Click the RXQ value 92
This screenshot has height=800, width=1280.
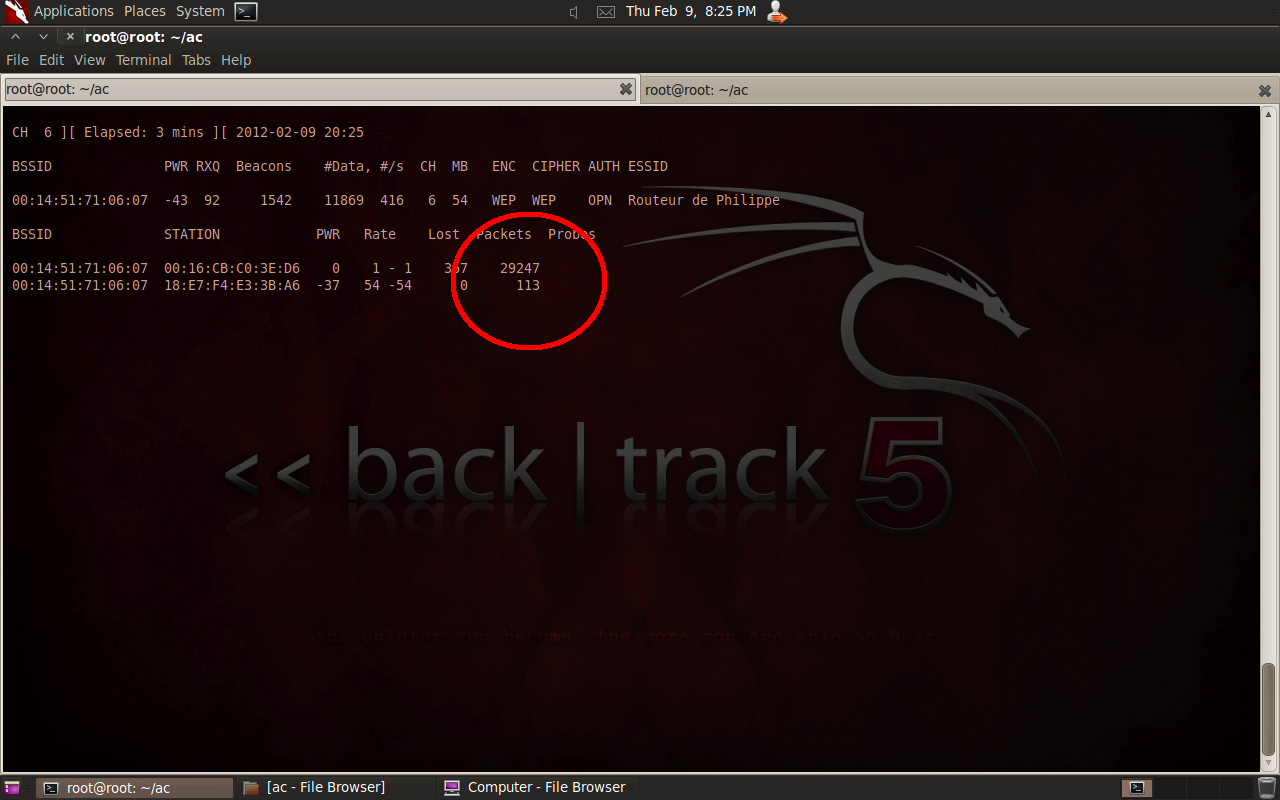click(212, 200)
